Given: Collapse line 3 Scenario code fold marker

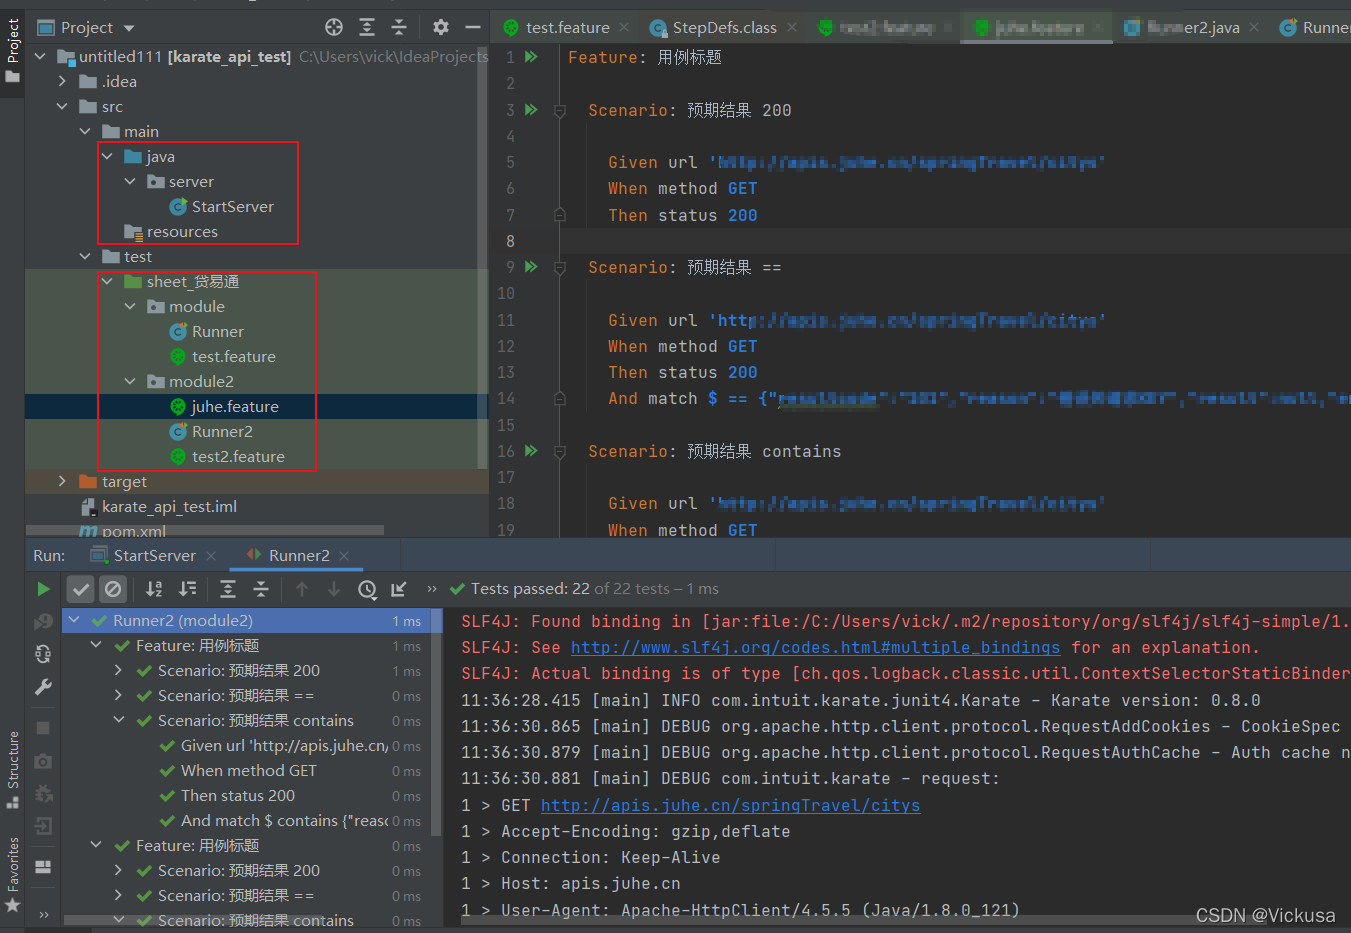Looking at the screenshot, I should [x=560, y=110].
